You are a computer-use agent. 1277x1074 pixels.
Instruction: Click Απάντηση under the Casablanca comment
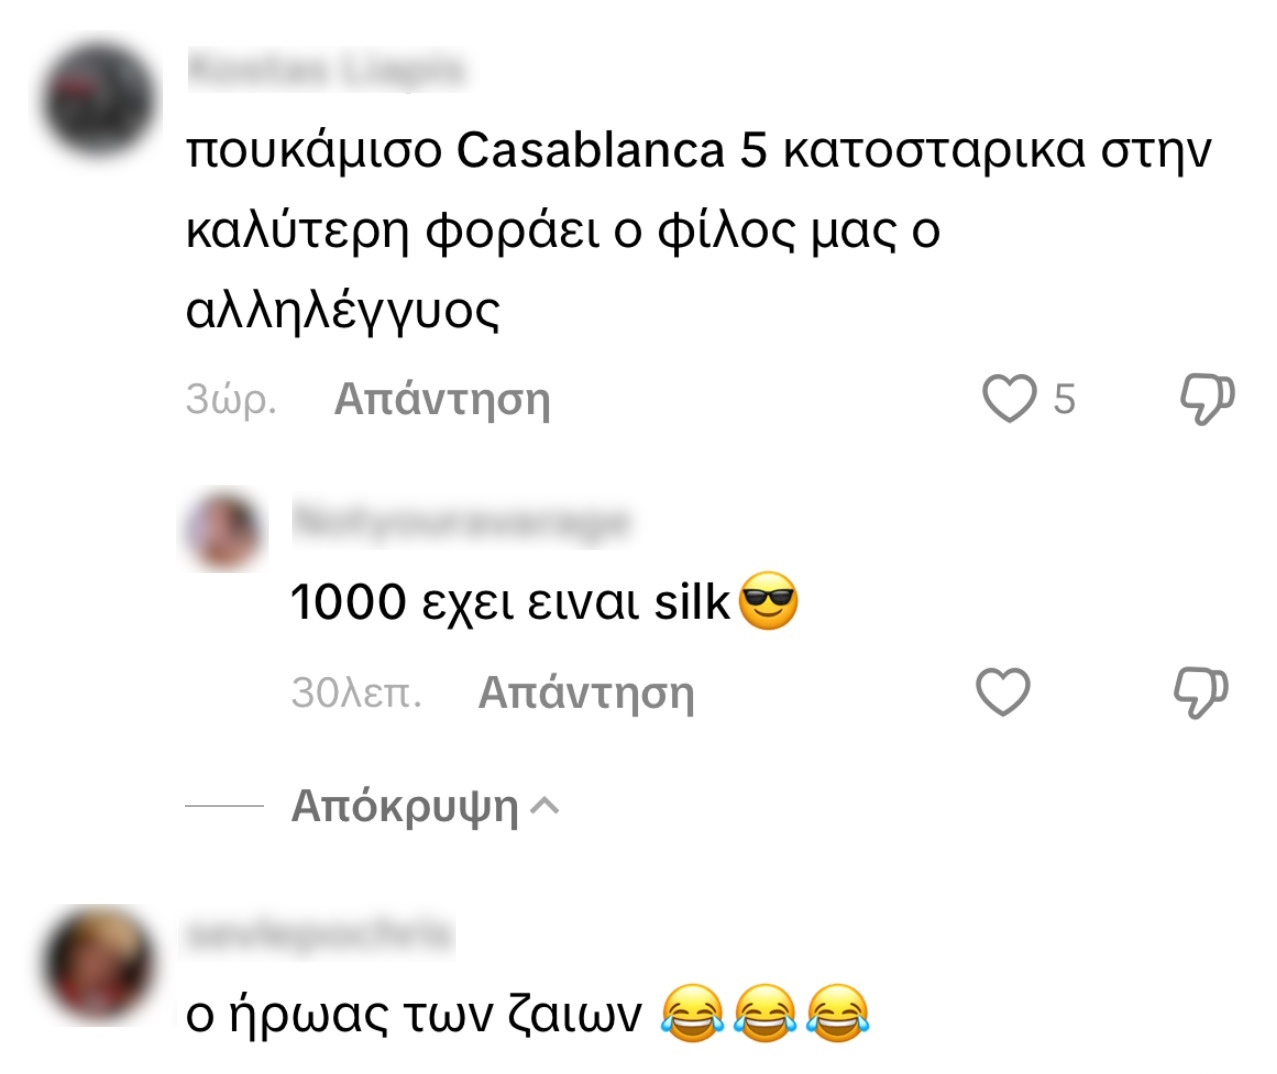point(442,399)
